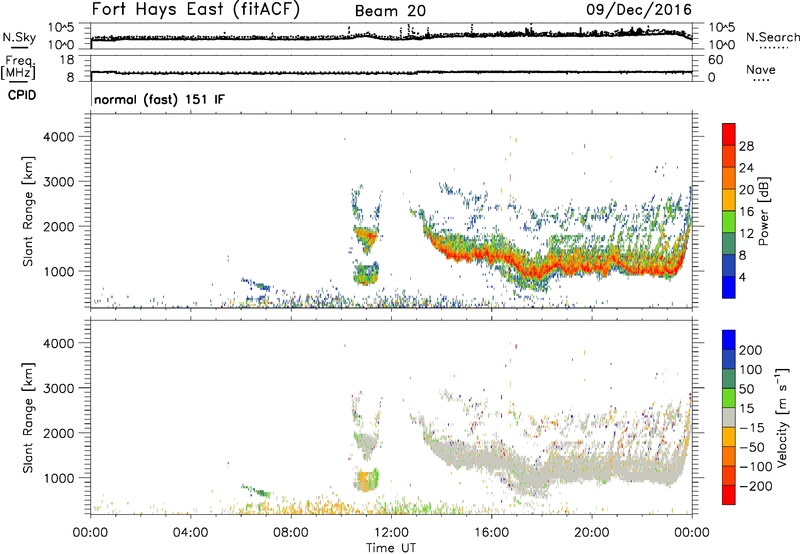Click the "N.Sky" legend label
The image size is (800, 554).
click(19, 37)
